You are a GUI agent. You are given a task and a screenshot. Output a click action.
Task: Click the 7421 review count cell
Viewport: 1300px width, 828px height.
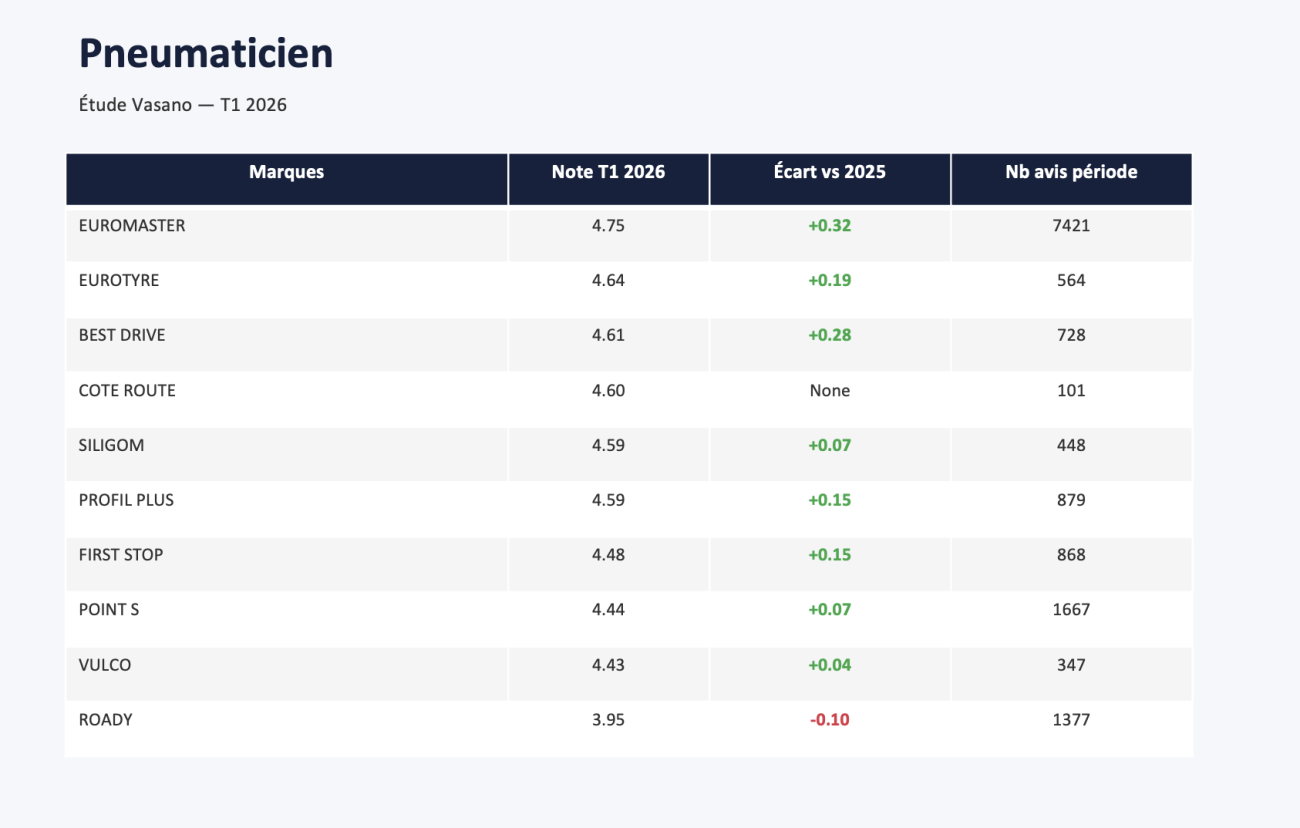click(1071, 226)
